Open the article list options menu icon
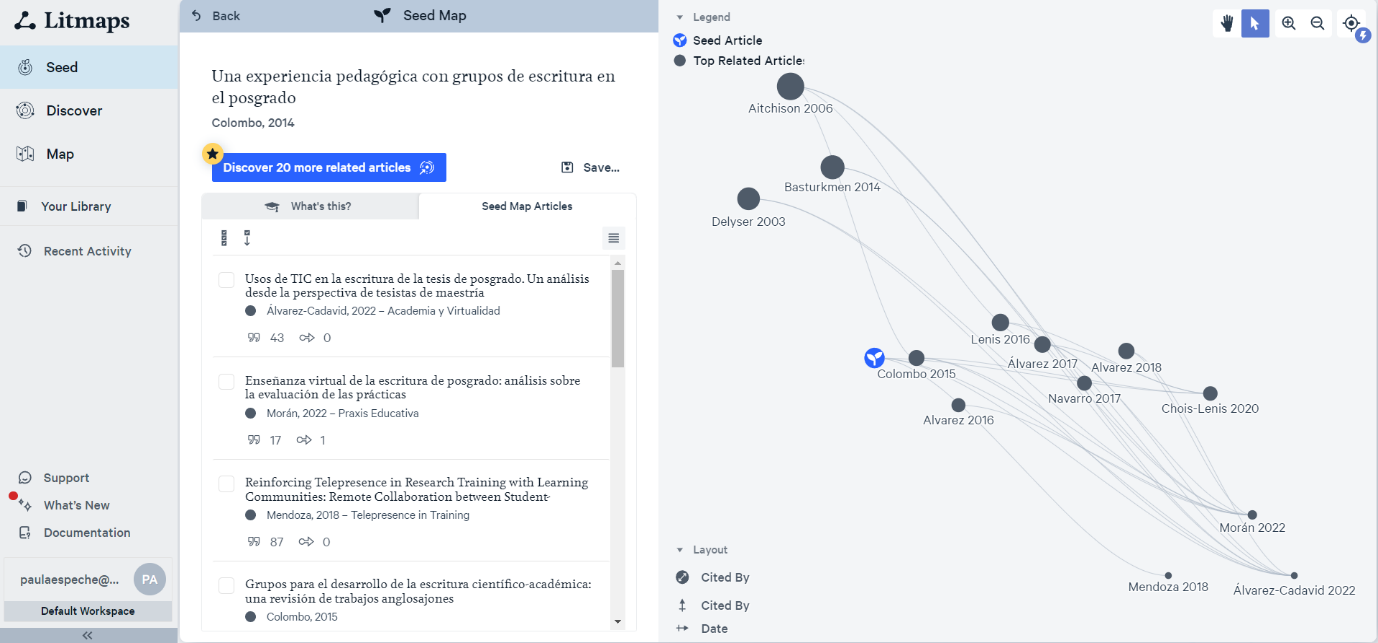Image resolution: width=1378 pixels, height=643 pixels. (x=614, y=238)
